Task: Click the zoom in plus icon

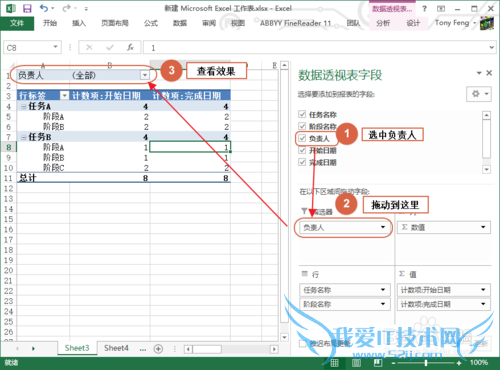Action: [459, 363]
